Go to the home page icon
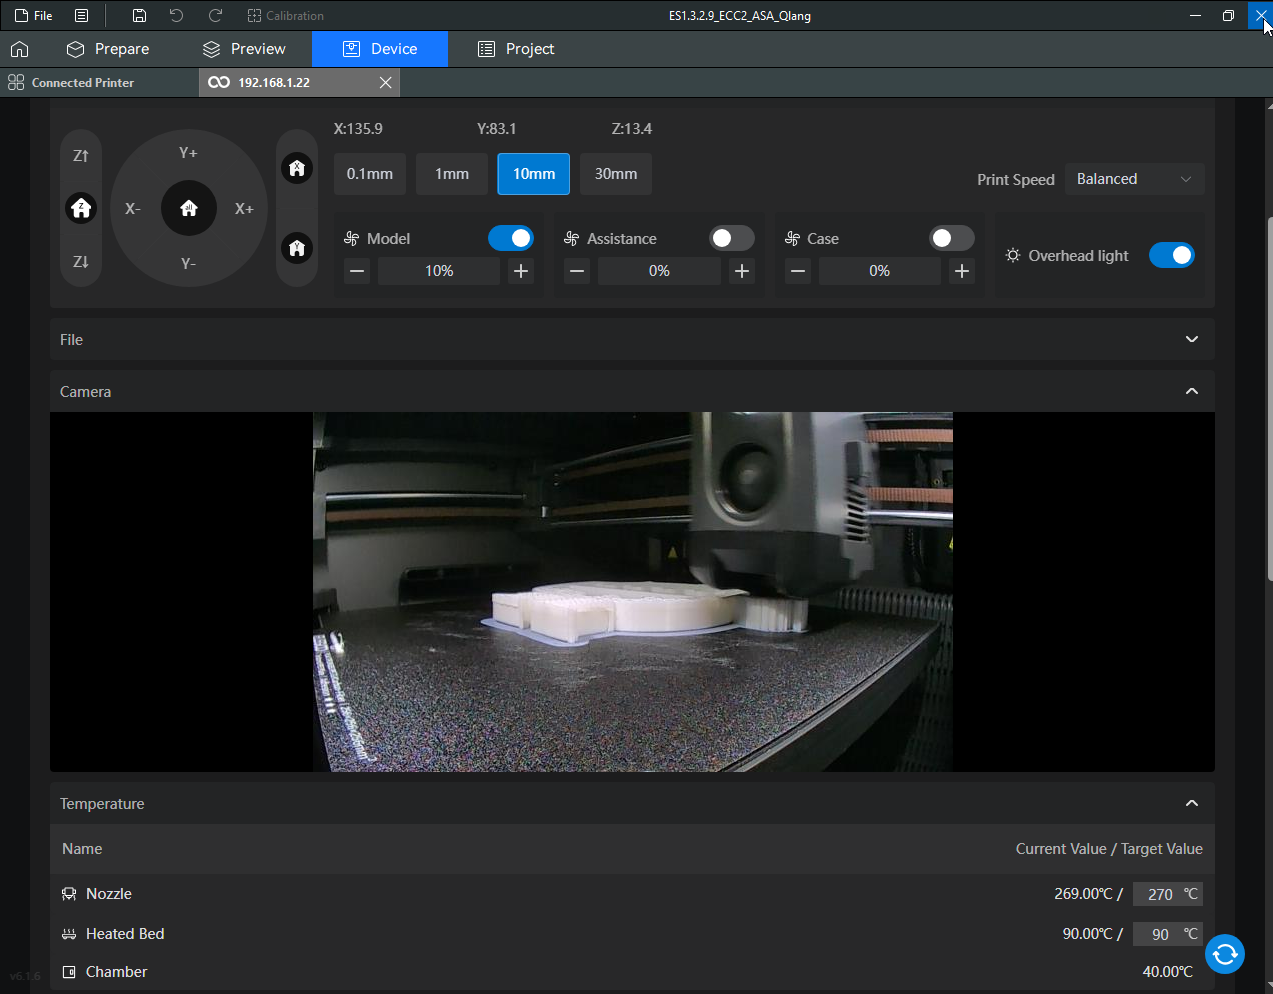This screenshot has width=1273, height=994. coord(19,49)
